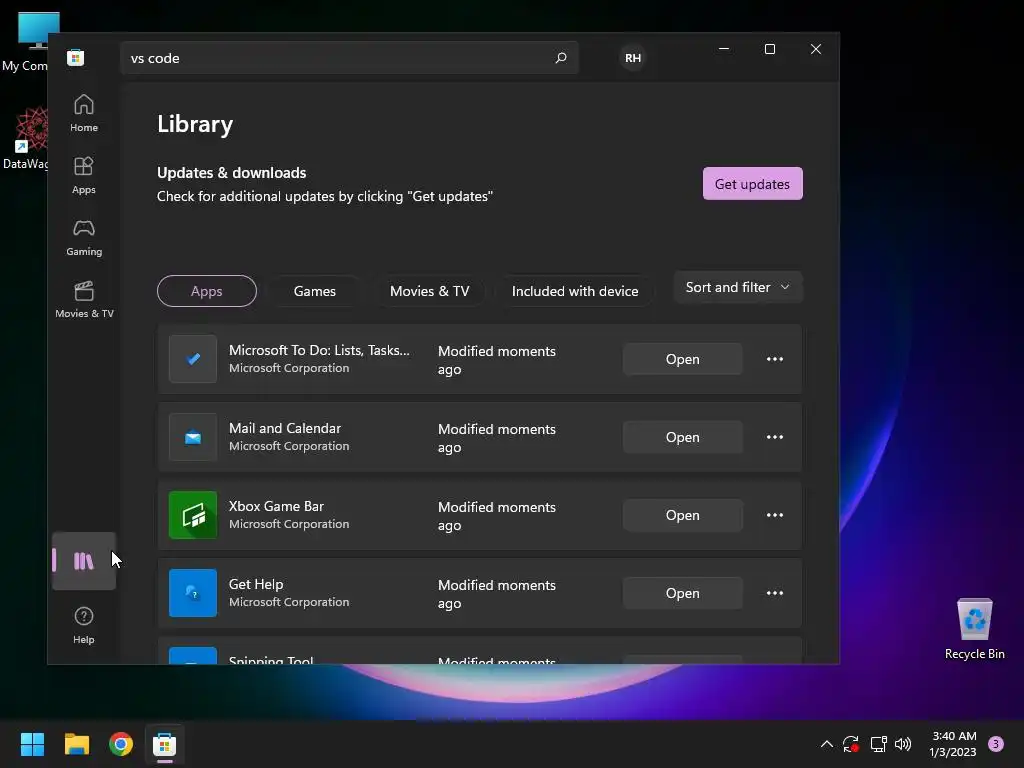Show hidden system tray icons

(x=826, y=744)
